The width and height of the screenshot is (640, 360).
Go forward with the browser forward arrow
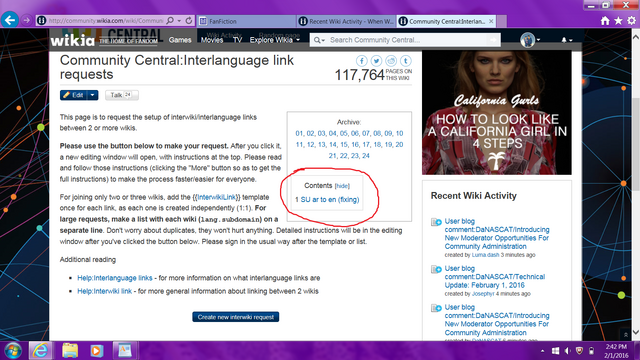[26, 20]
